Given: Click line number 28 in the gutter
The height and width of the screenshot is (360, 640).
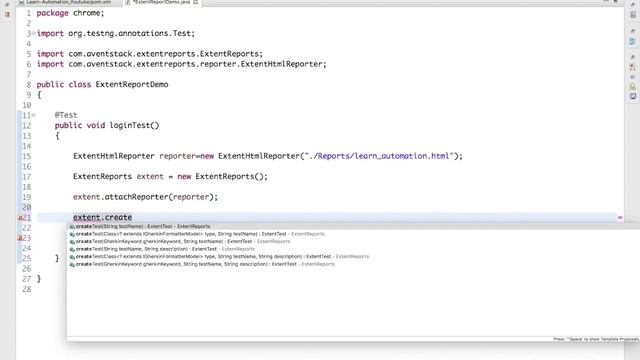Looking at the screenshot, I should point(27,289).
